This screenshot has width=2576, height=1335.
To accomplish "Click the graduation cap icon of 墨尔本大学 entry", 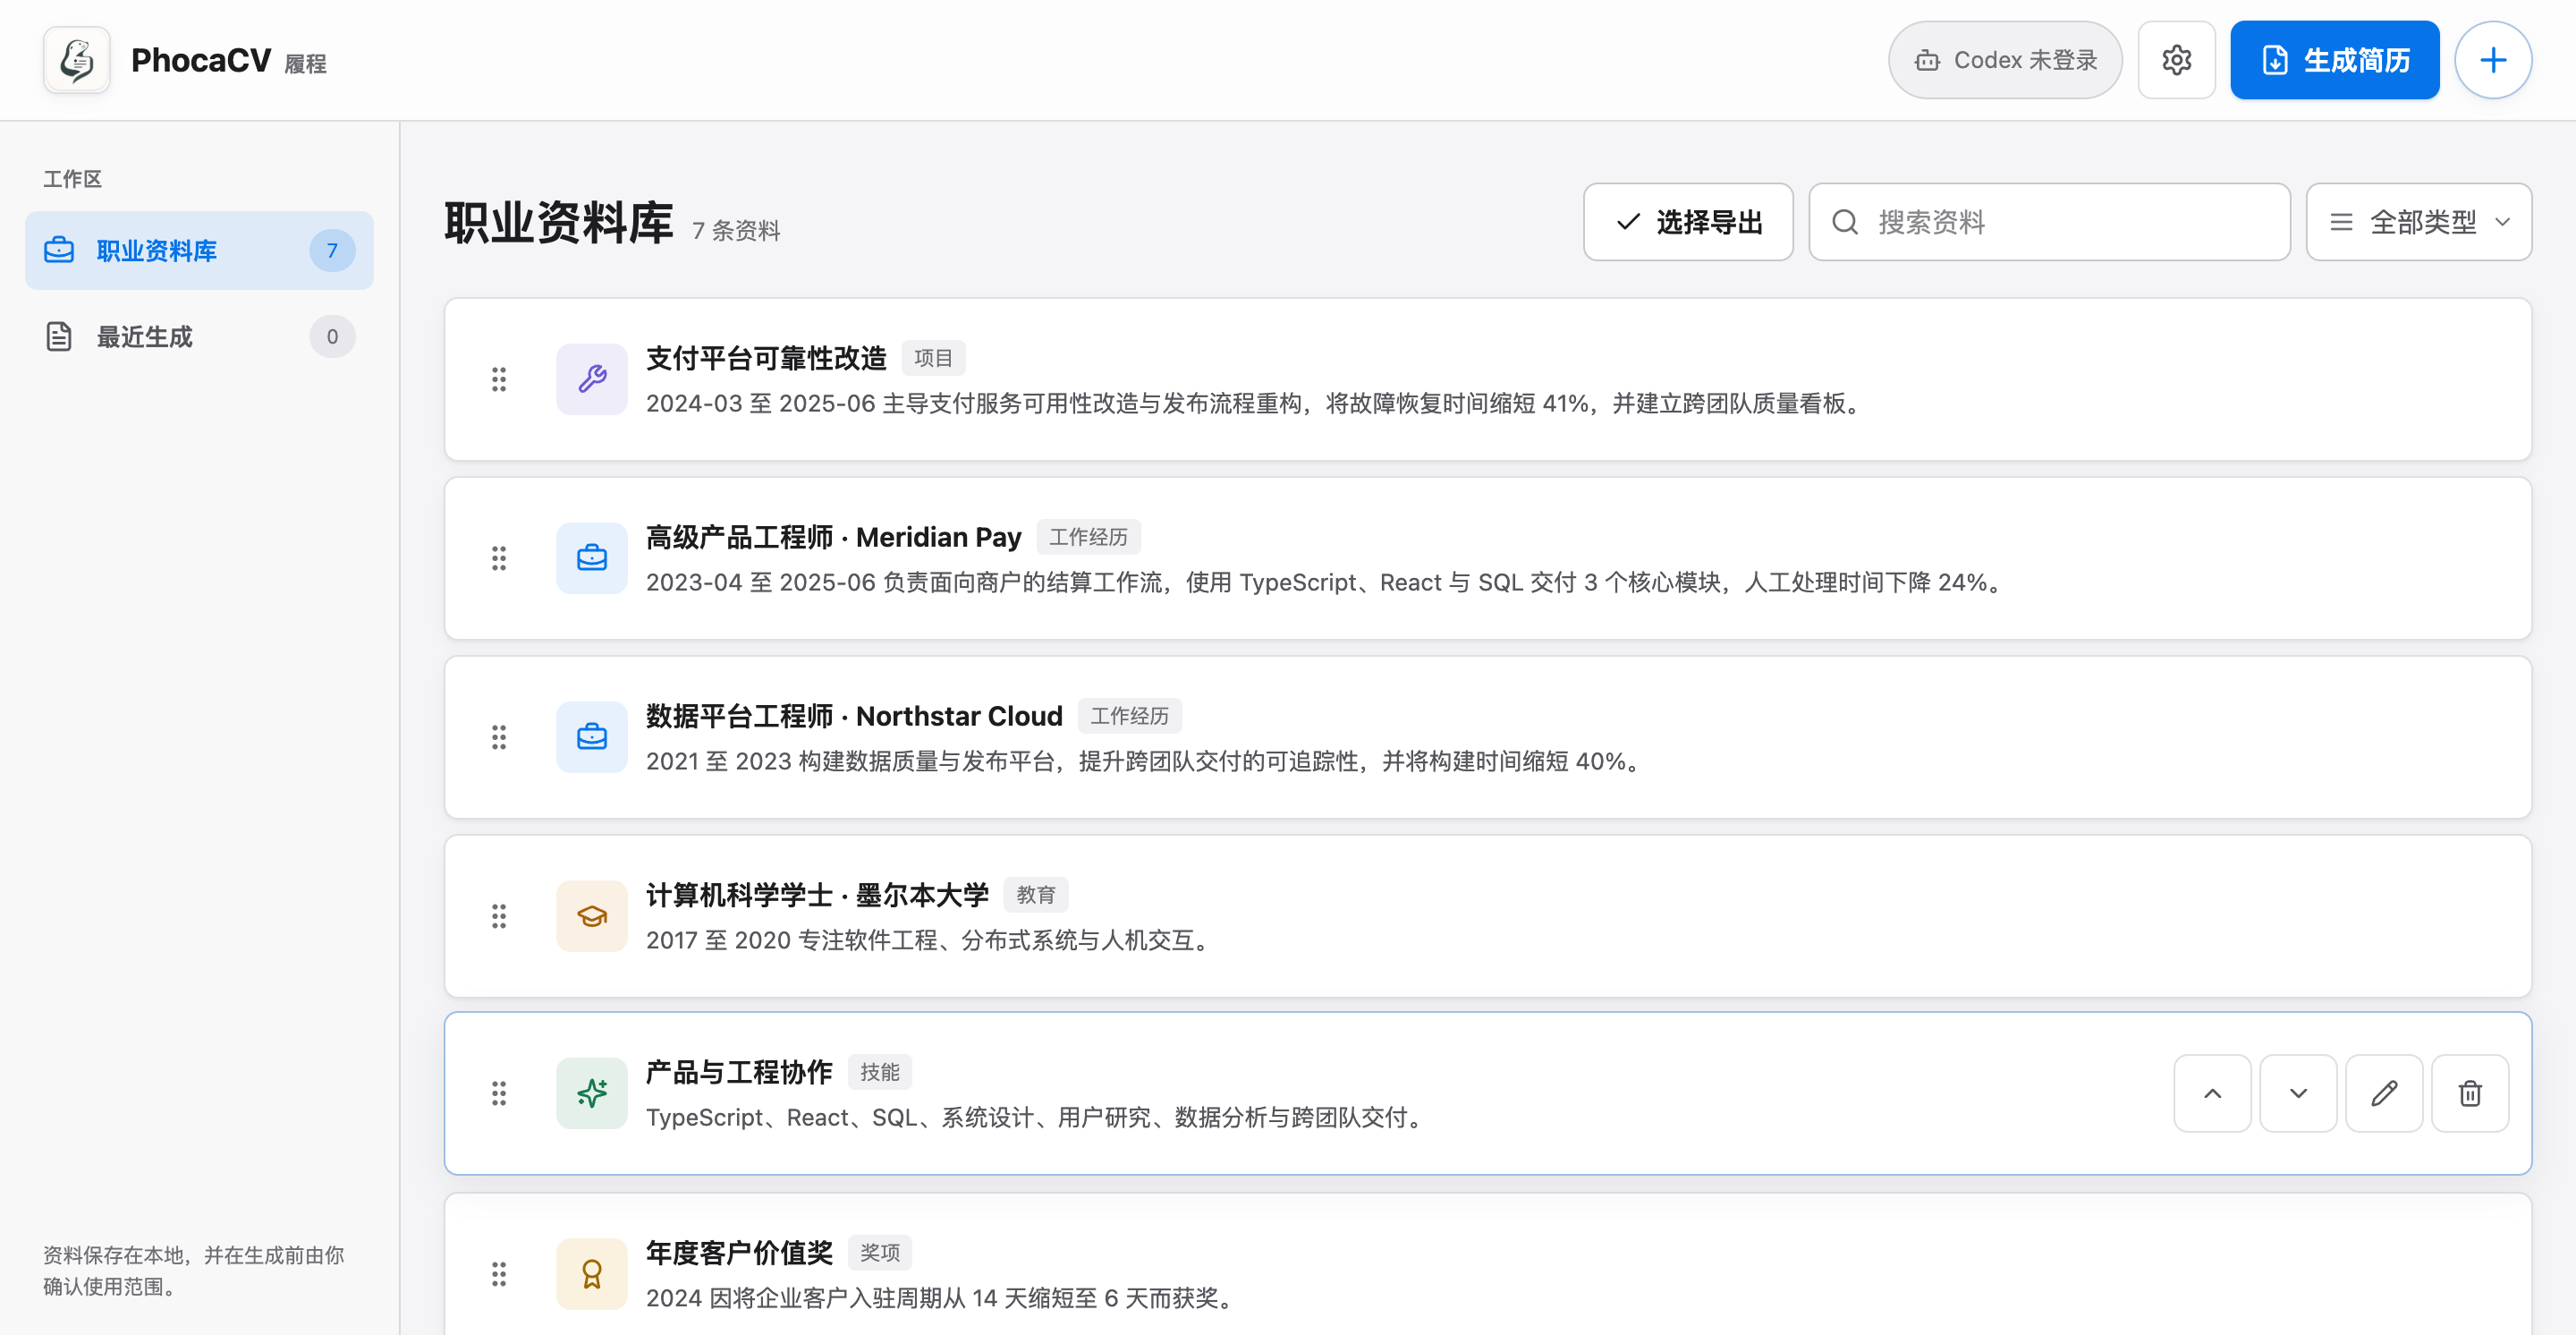I will pyautogui.click(x=592, y=916).
